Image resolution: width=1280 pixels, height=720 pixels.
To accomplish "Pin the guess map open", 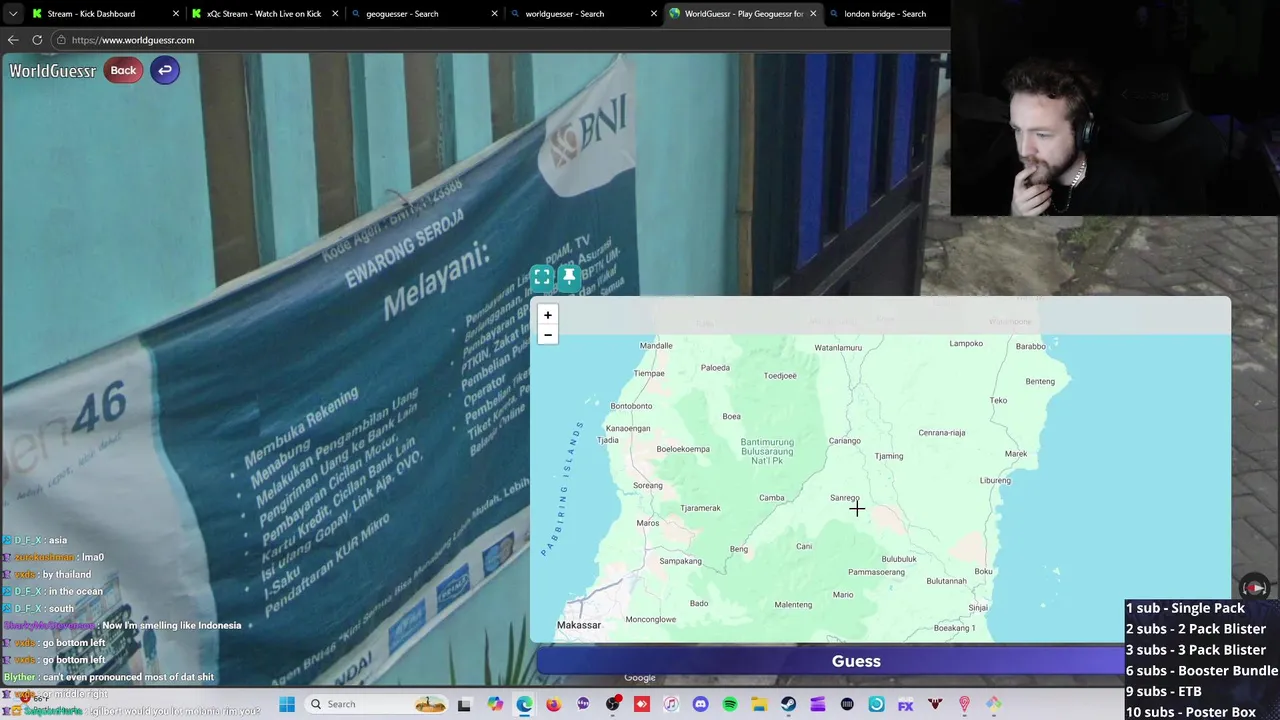I will click(569, 277).
